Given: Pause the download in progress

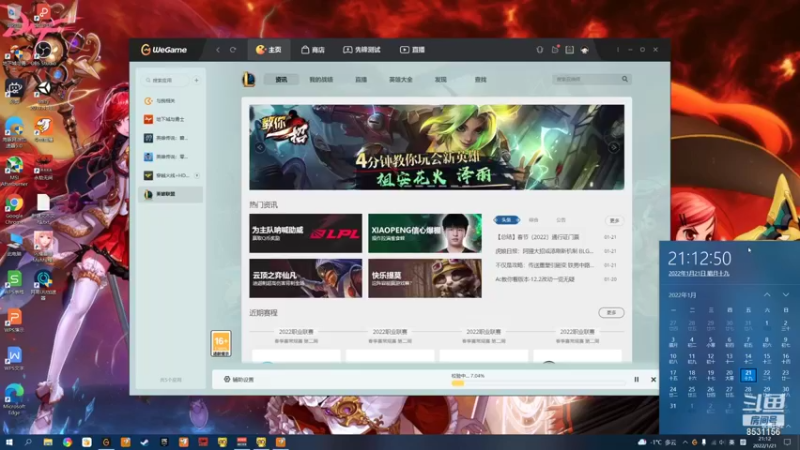Looking at the screenshot, I should (x=636, y=380).
